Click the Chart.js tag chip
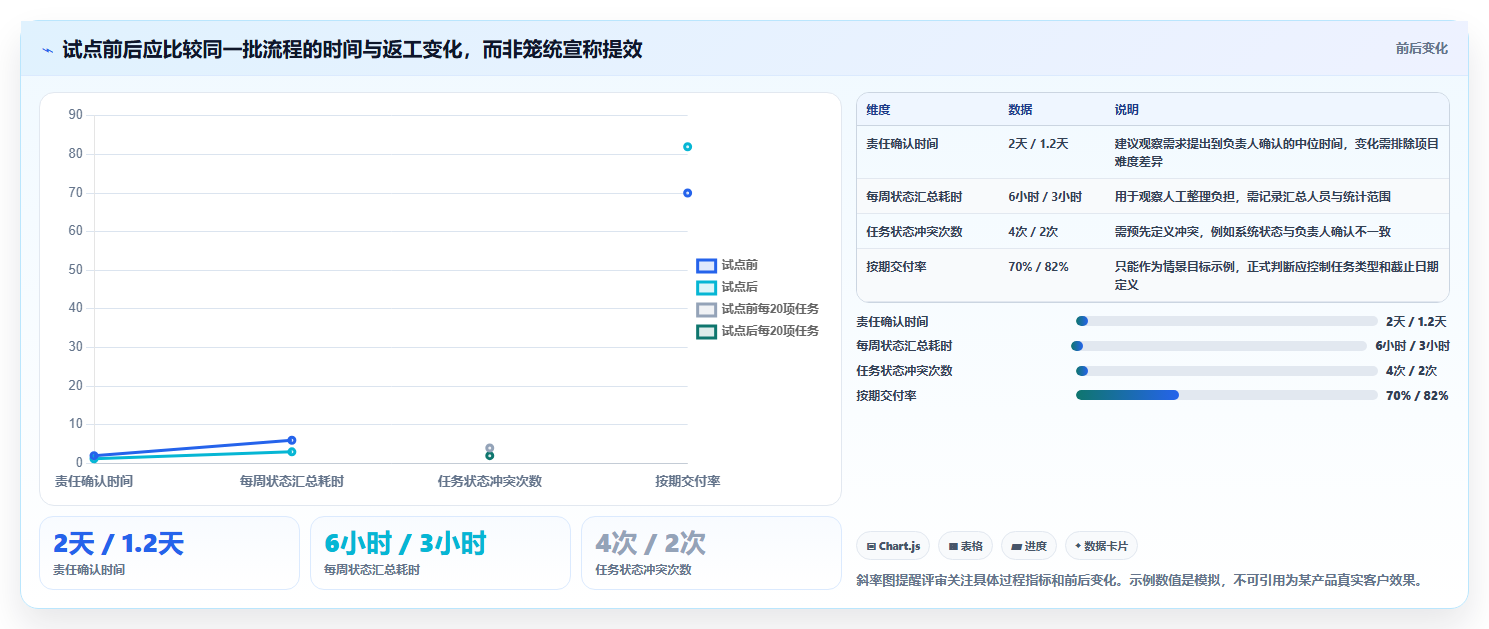This screenshot has width=1489, height=629. point(893,546)
